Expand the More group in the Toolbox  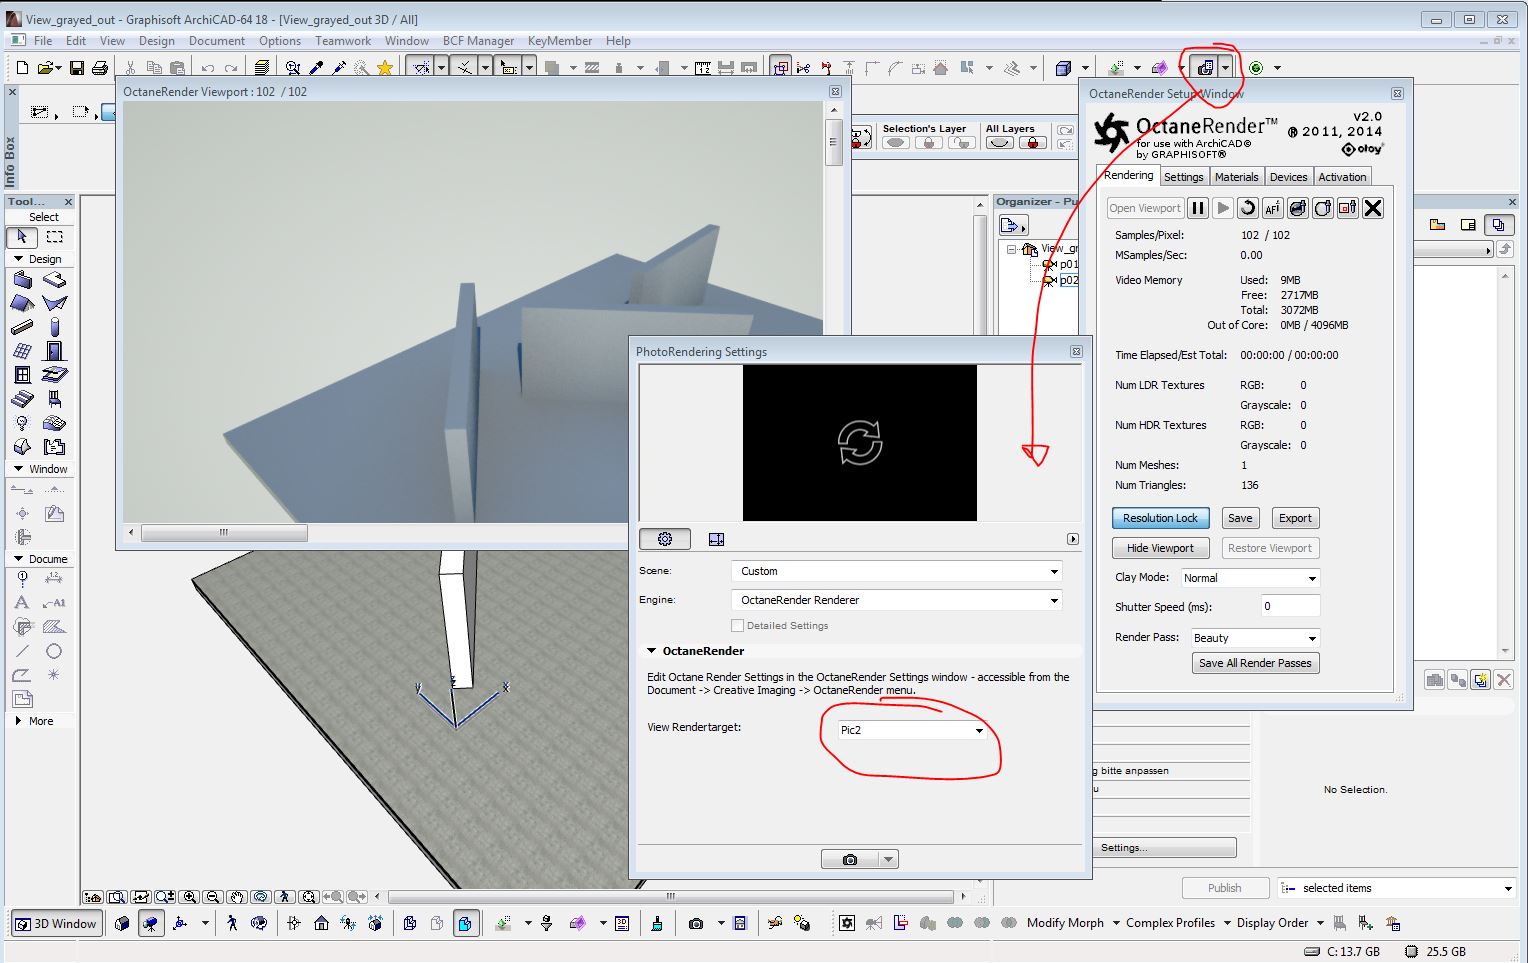[18, 721]
